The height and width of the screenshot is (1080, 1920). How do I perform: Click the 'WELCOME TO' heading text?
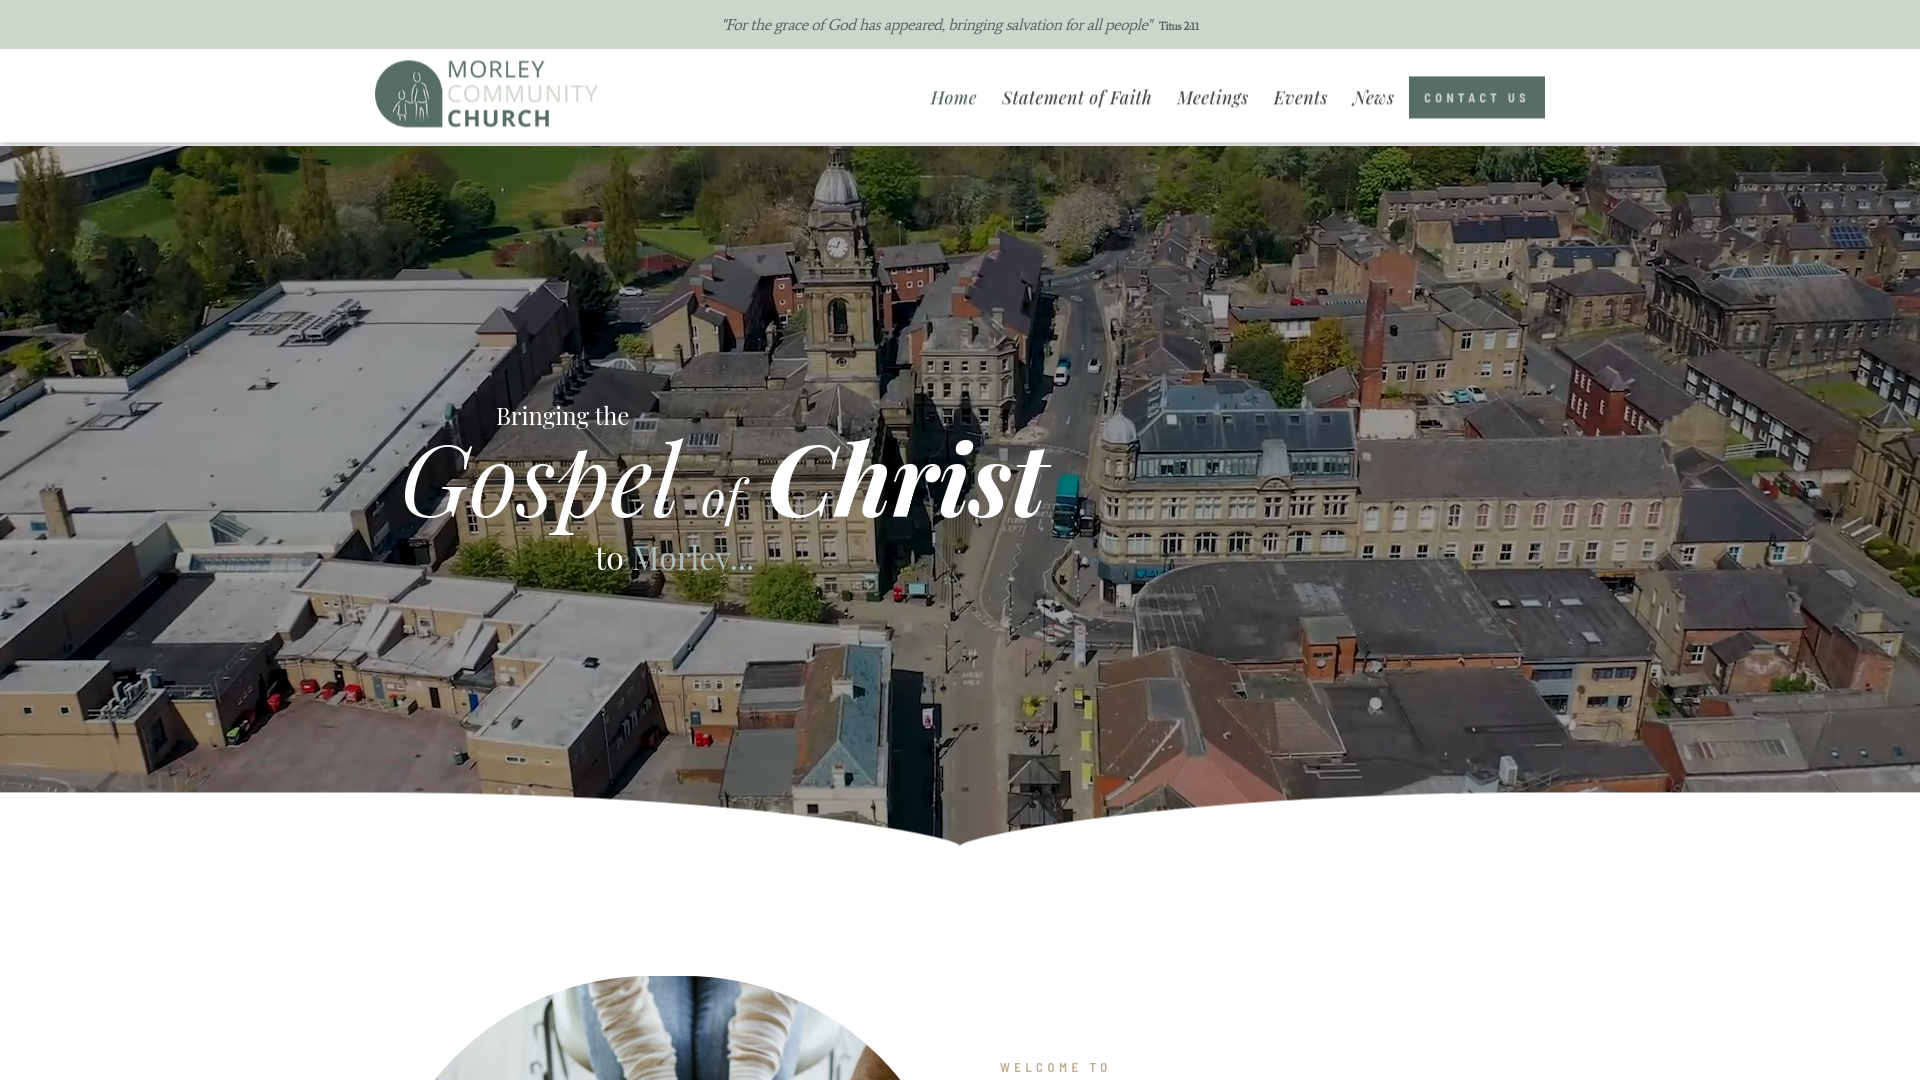1055,1067
